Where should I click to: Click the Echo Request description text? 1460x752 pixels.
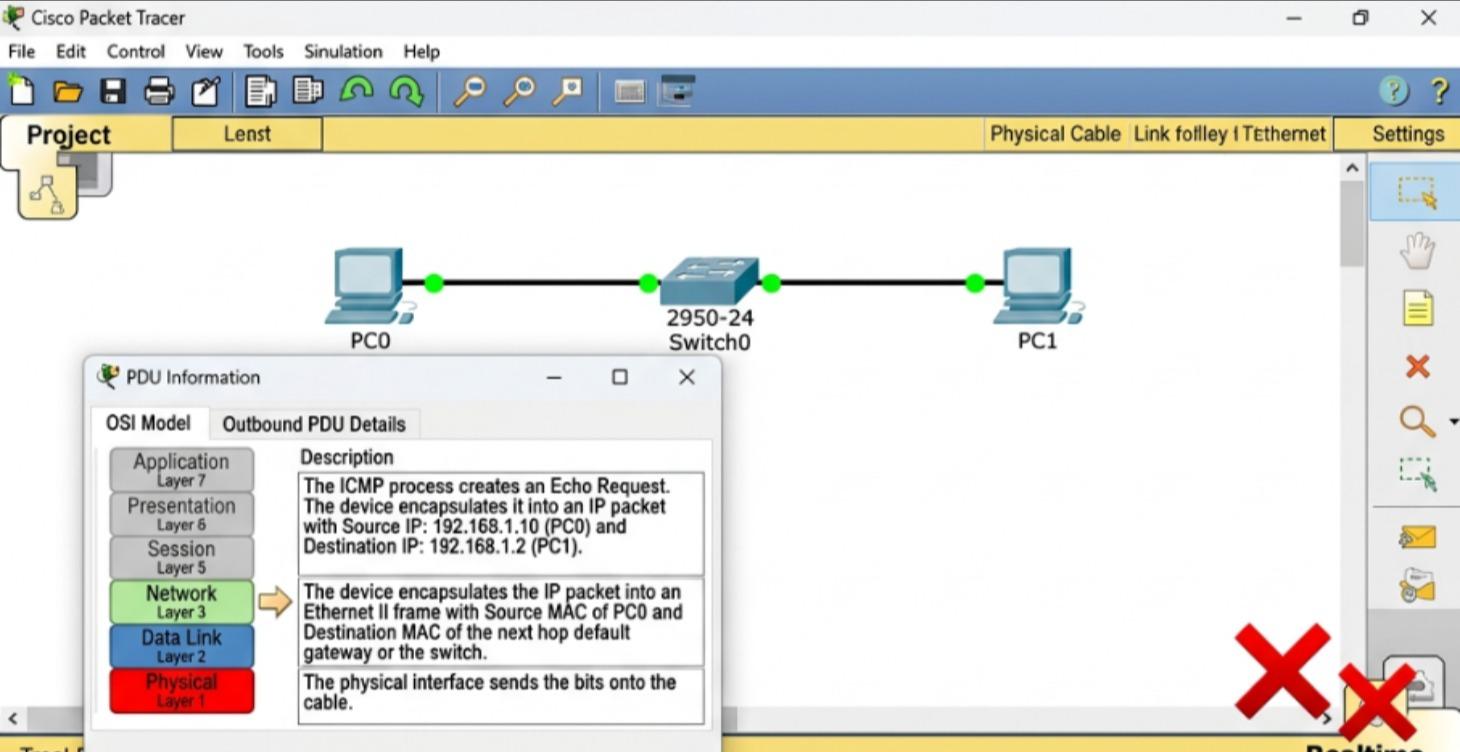(x=500, y=524)
